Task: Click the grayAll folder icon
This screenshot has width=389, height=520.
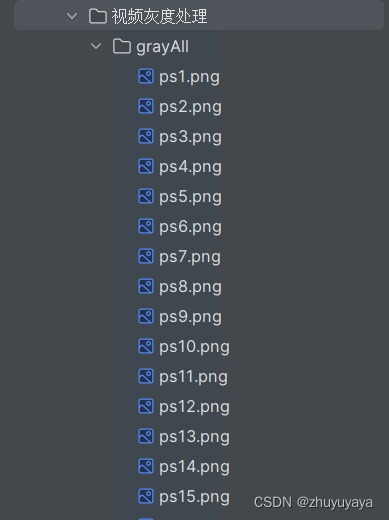Action: tap(121, 46)
